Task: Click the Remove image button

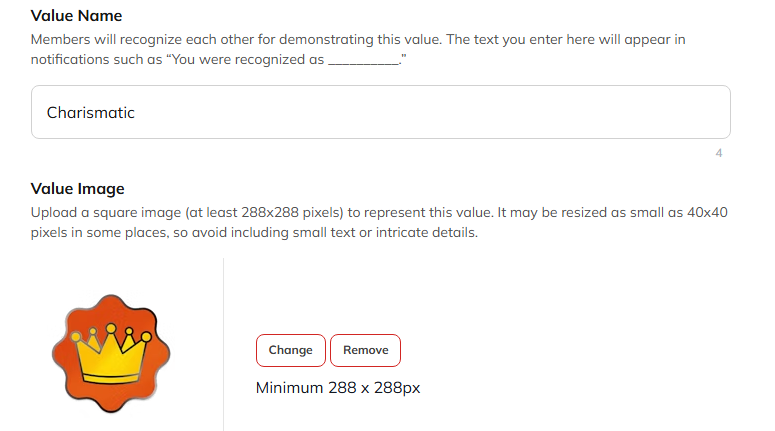Action: pos(365,350)
